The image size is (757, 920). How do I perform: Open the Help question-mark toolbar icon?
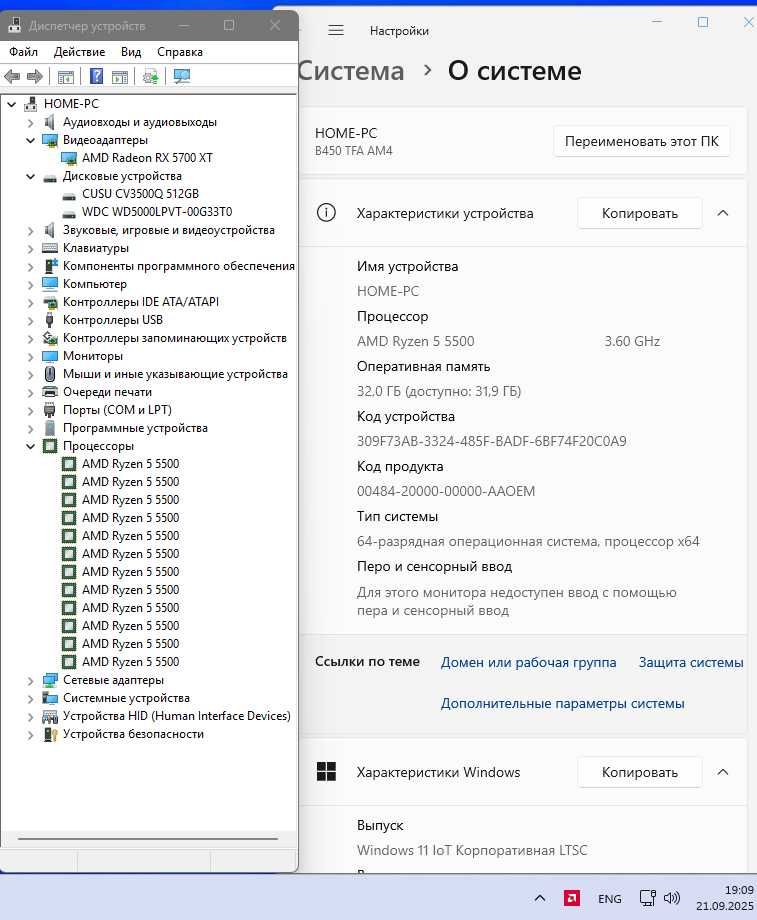click(x=96, y=76)
